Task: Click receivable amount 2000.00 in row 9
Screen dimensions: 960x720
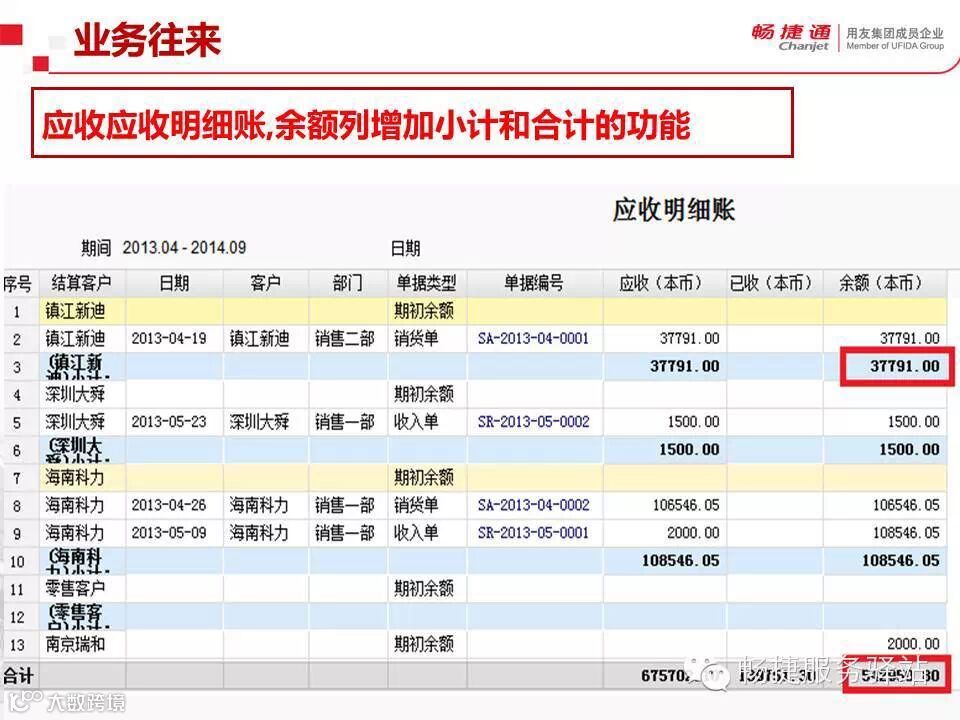Action: tap(693, 533)
